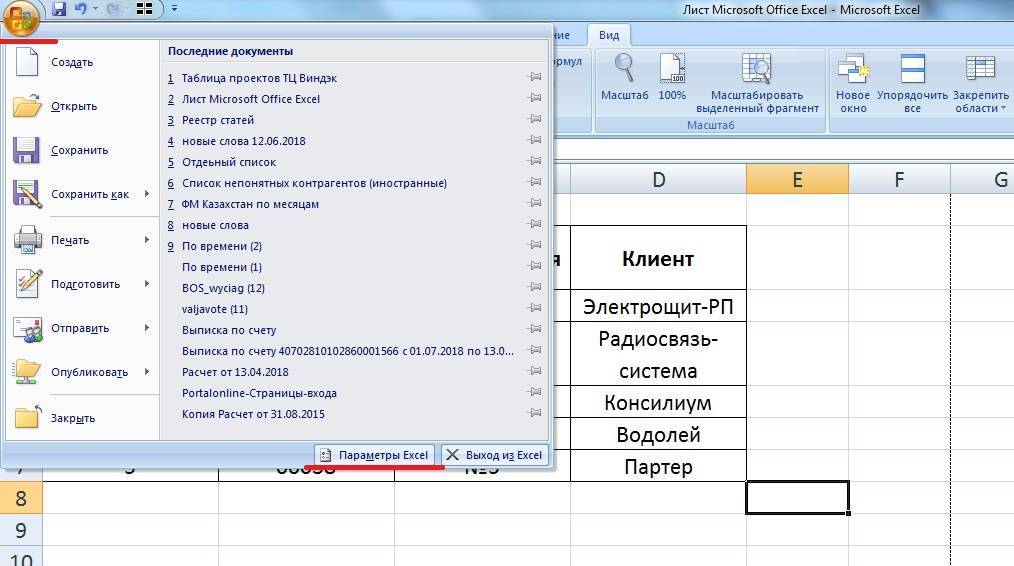Switch to the Вид ribbon tab
Viewport: 1014px width, 566px height.
point(608,35)
